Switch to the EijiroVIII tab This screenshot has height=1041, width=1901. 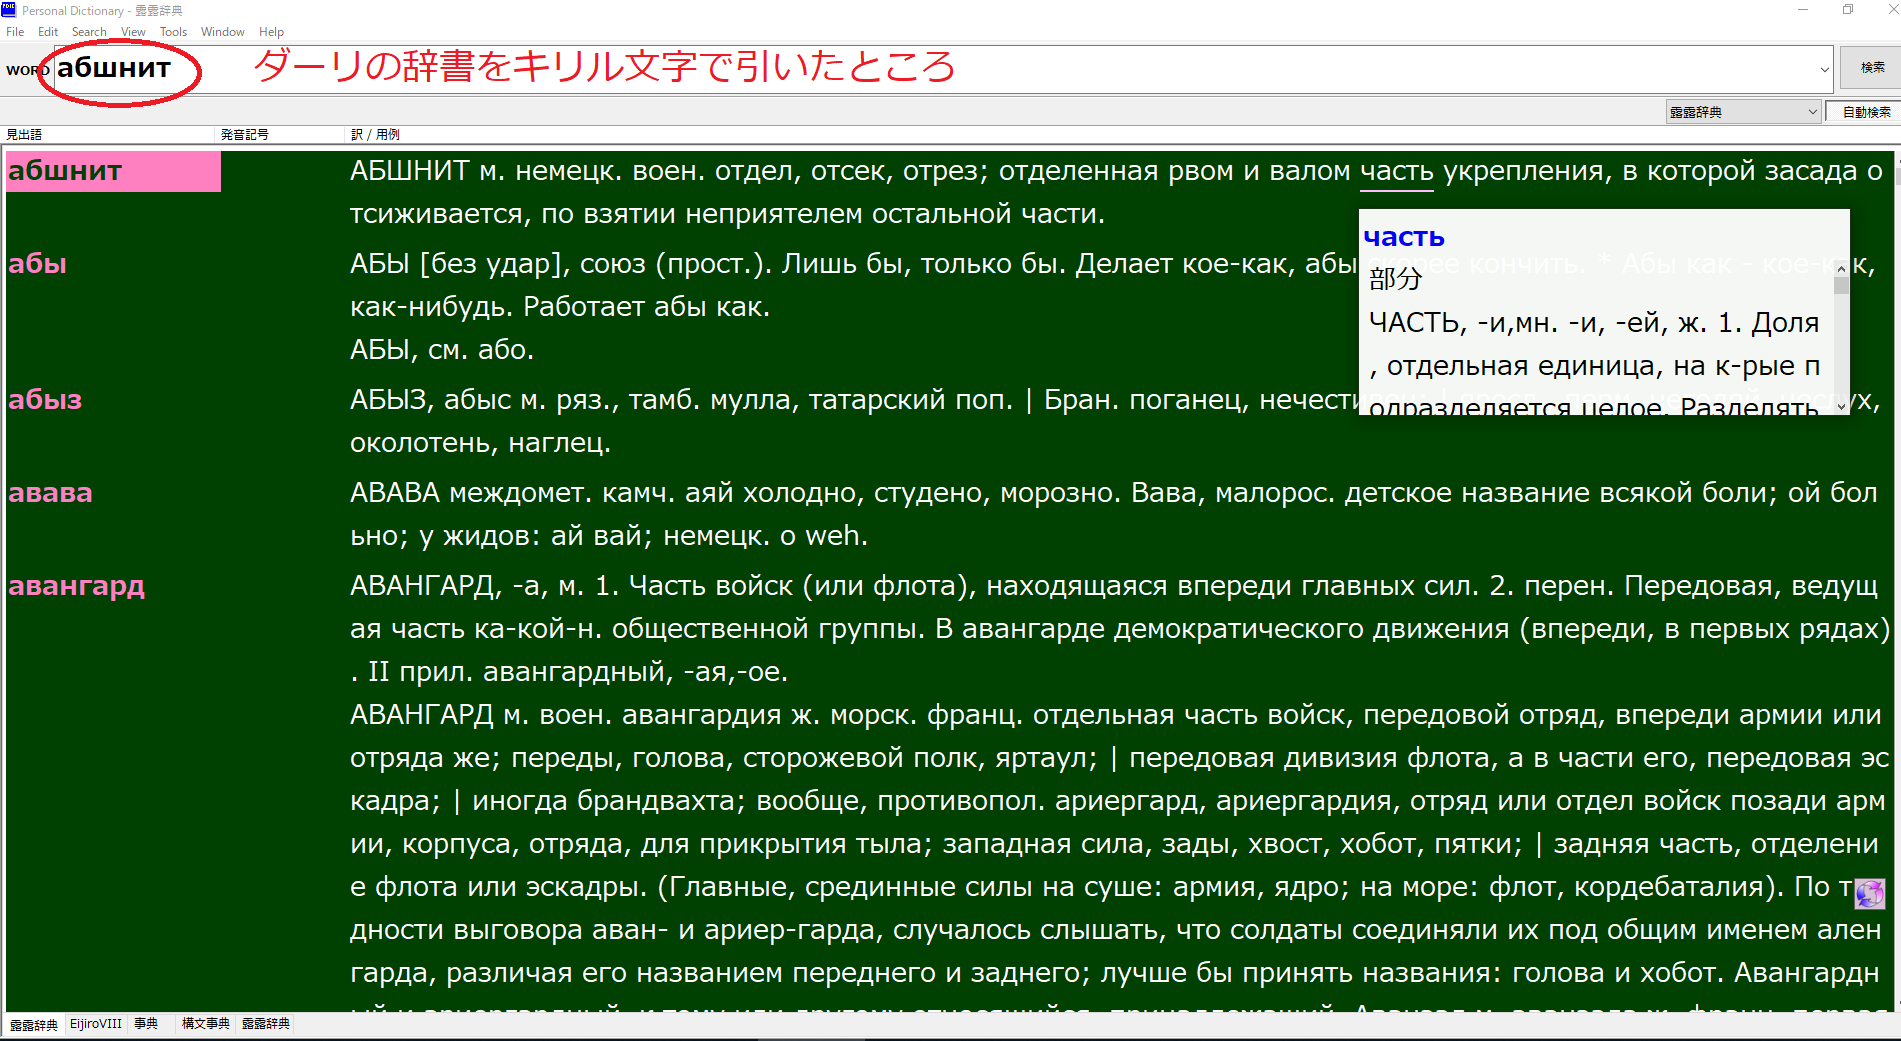click(x=96, y=1024)
